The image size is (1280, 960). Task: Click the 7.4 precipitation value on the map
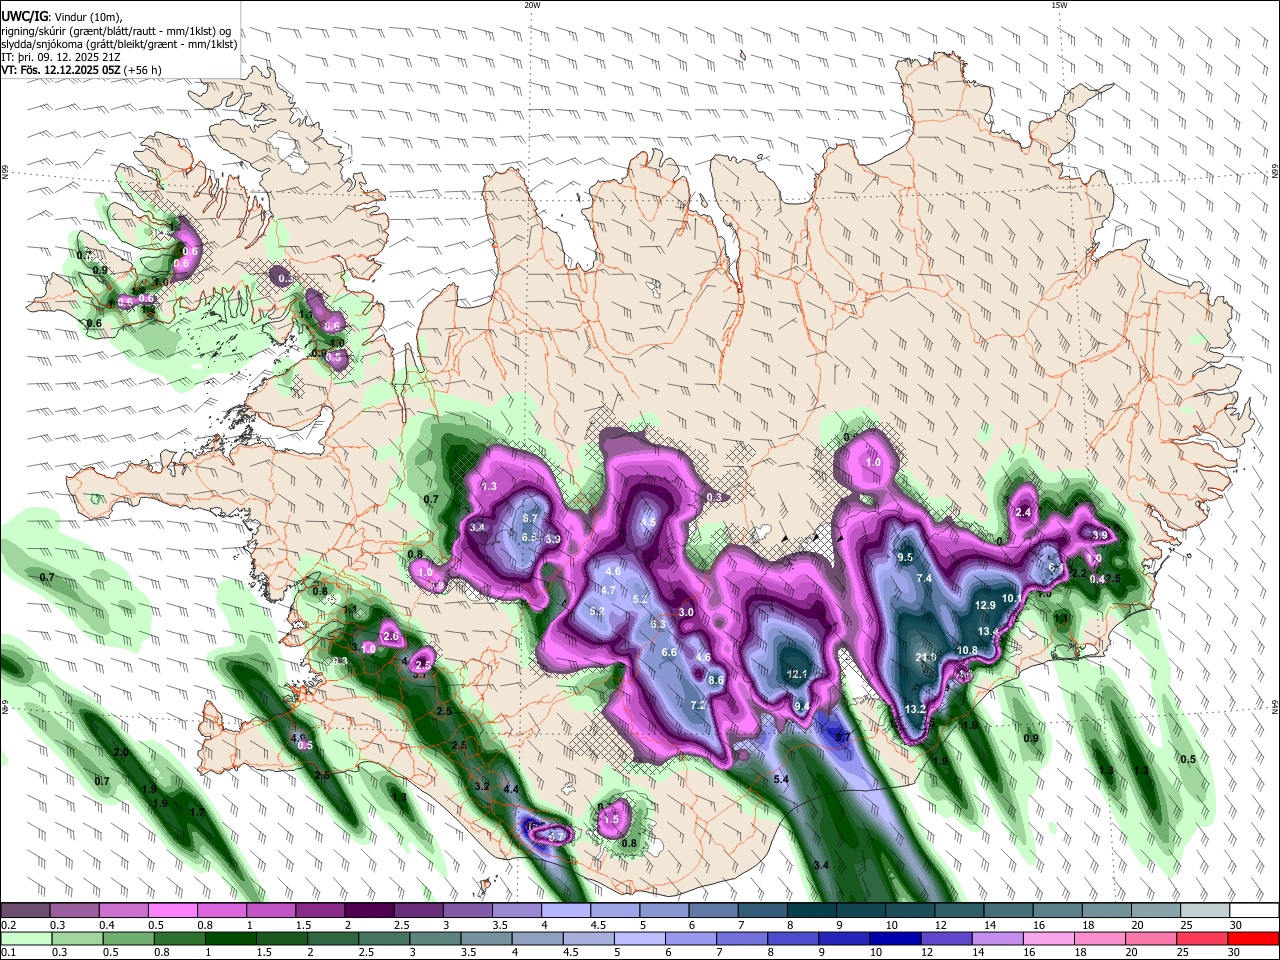[924, 579]
